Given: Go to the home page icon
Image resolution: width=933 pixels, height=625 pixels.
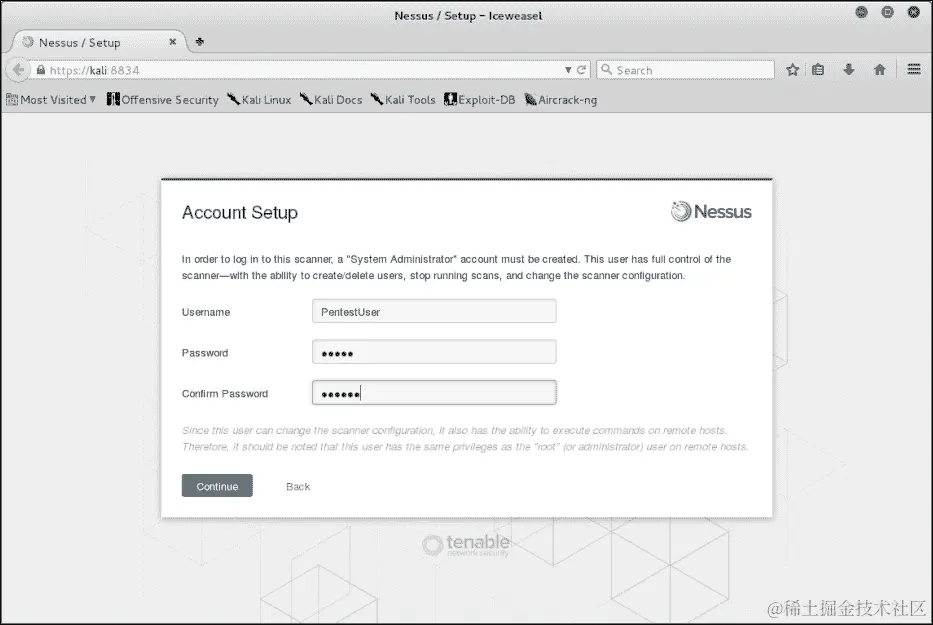Looking at the screenshot, I should tap(879, 70).
